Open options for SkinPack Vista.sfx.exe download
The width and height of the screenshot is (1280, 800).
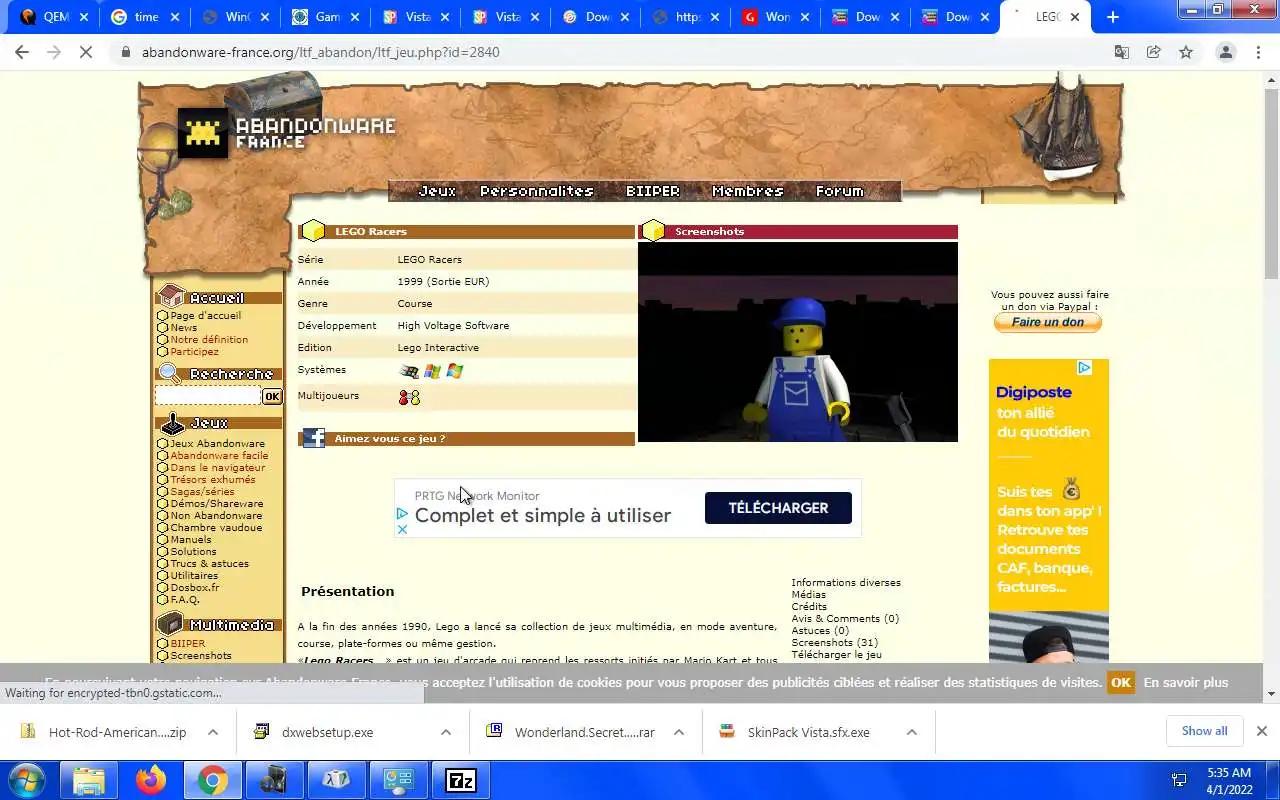click(x=912, y=732)
